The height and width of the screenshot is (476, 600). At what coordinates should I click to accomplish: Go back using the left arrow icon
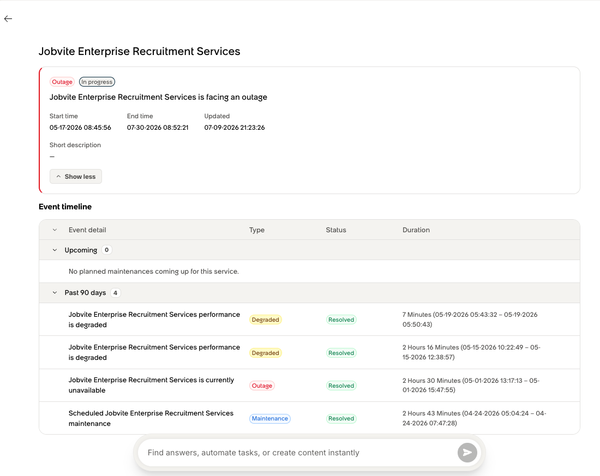(8, 19)
